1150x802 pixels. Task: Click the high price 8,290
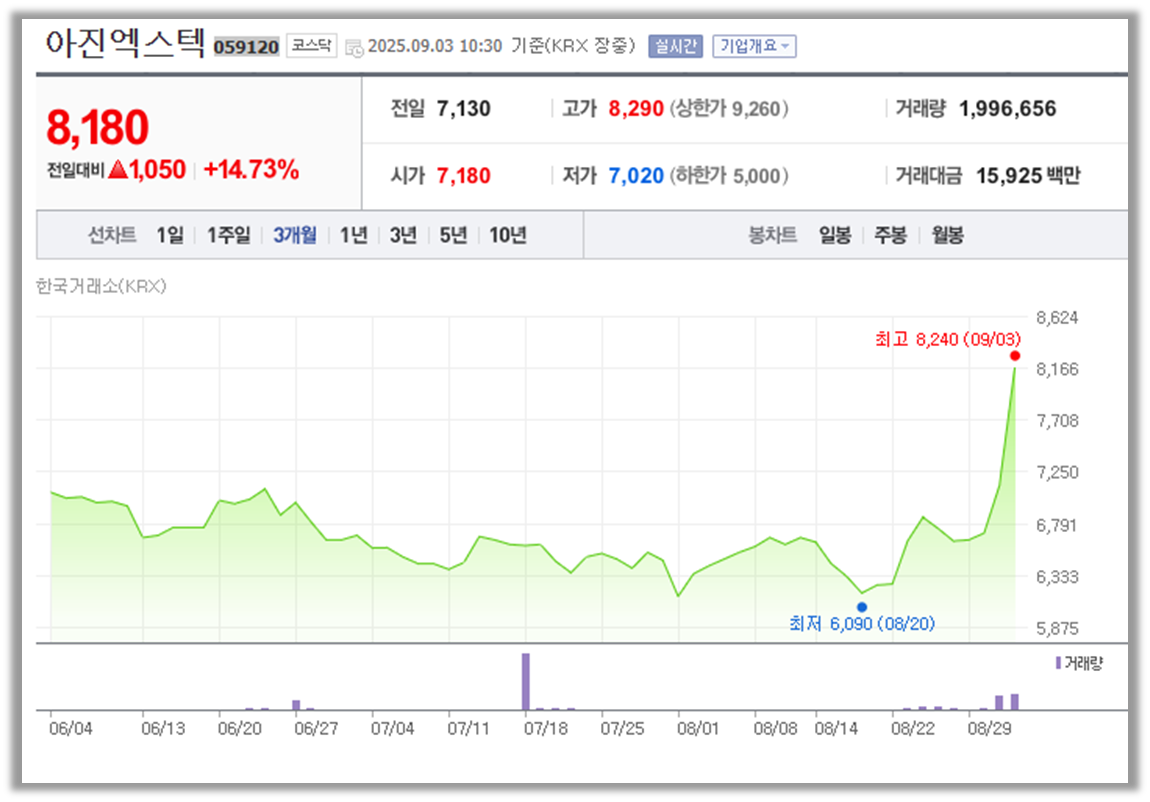click(x=636, y=108)
